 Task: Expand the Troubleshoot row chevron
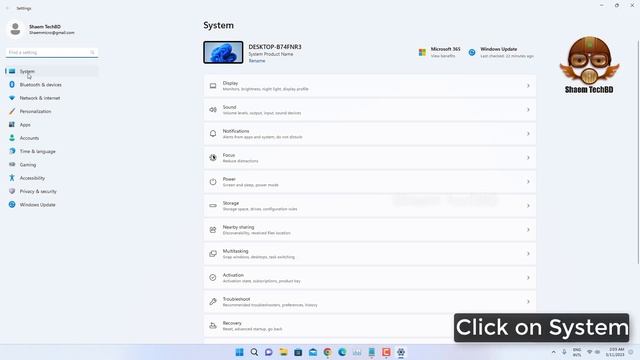[528, 302]
